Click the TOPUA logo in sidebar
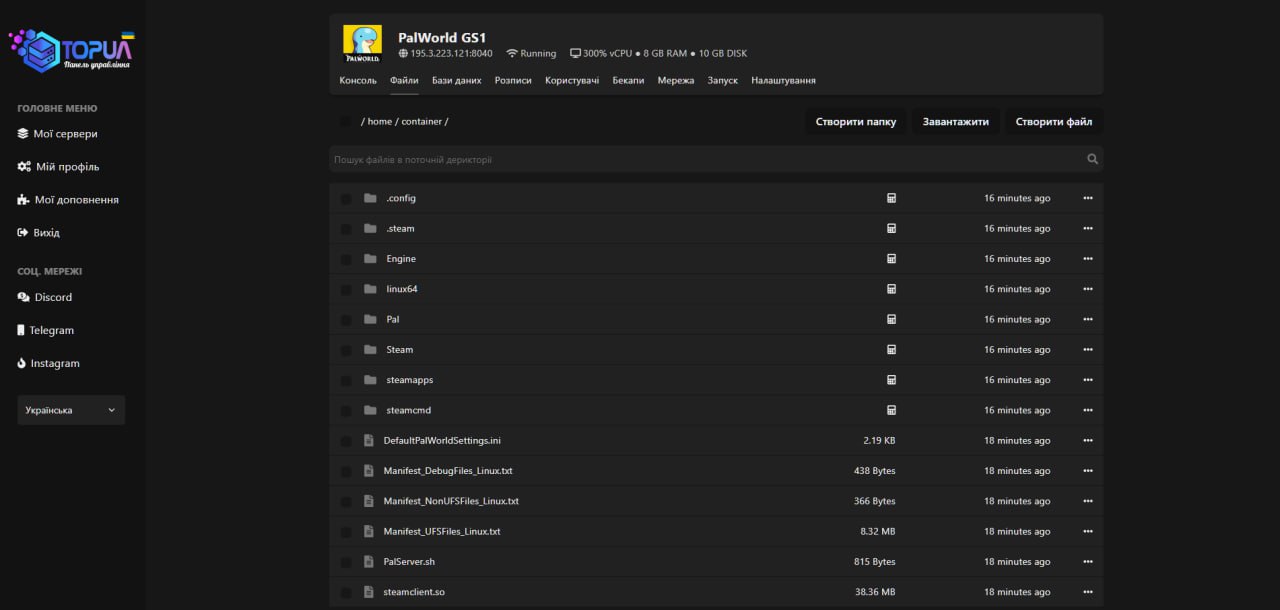 [x=72, y=50]
